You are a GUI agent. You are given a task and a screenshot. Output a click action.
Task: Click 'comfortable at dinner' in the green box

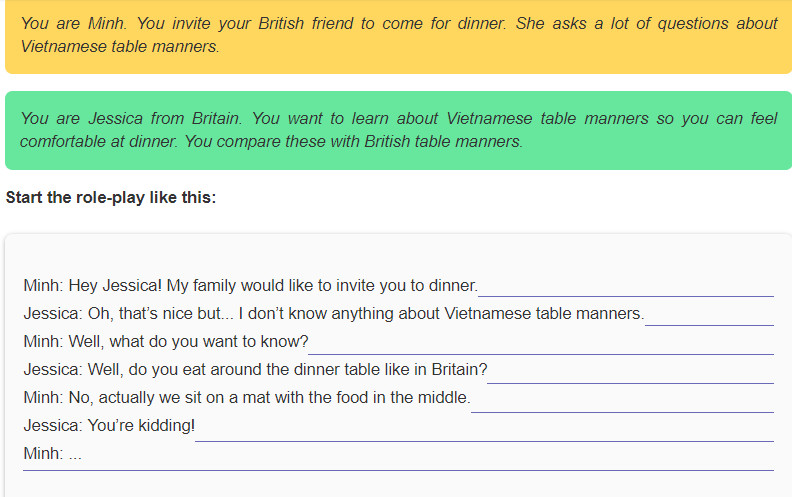click(98, 141)
